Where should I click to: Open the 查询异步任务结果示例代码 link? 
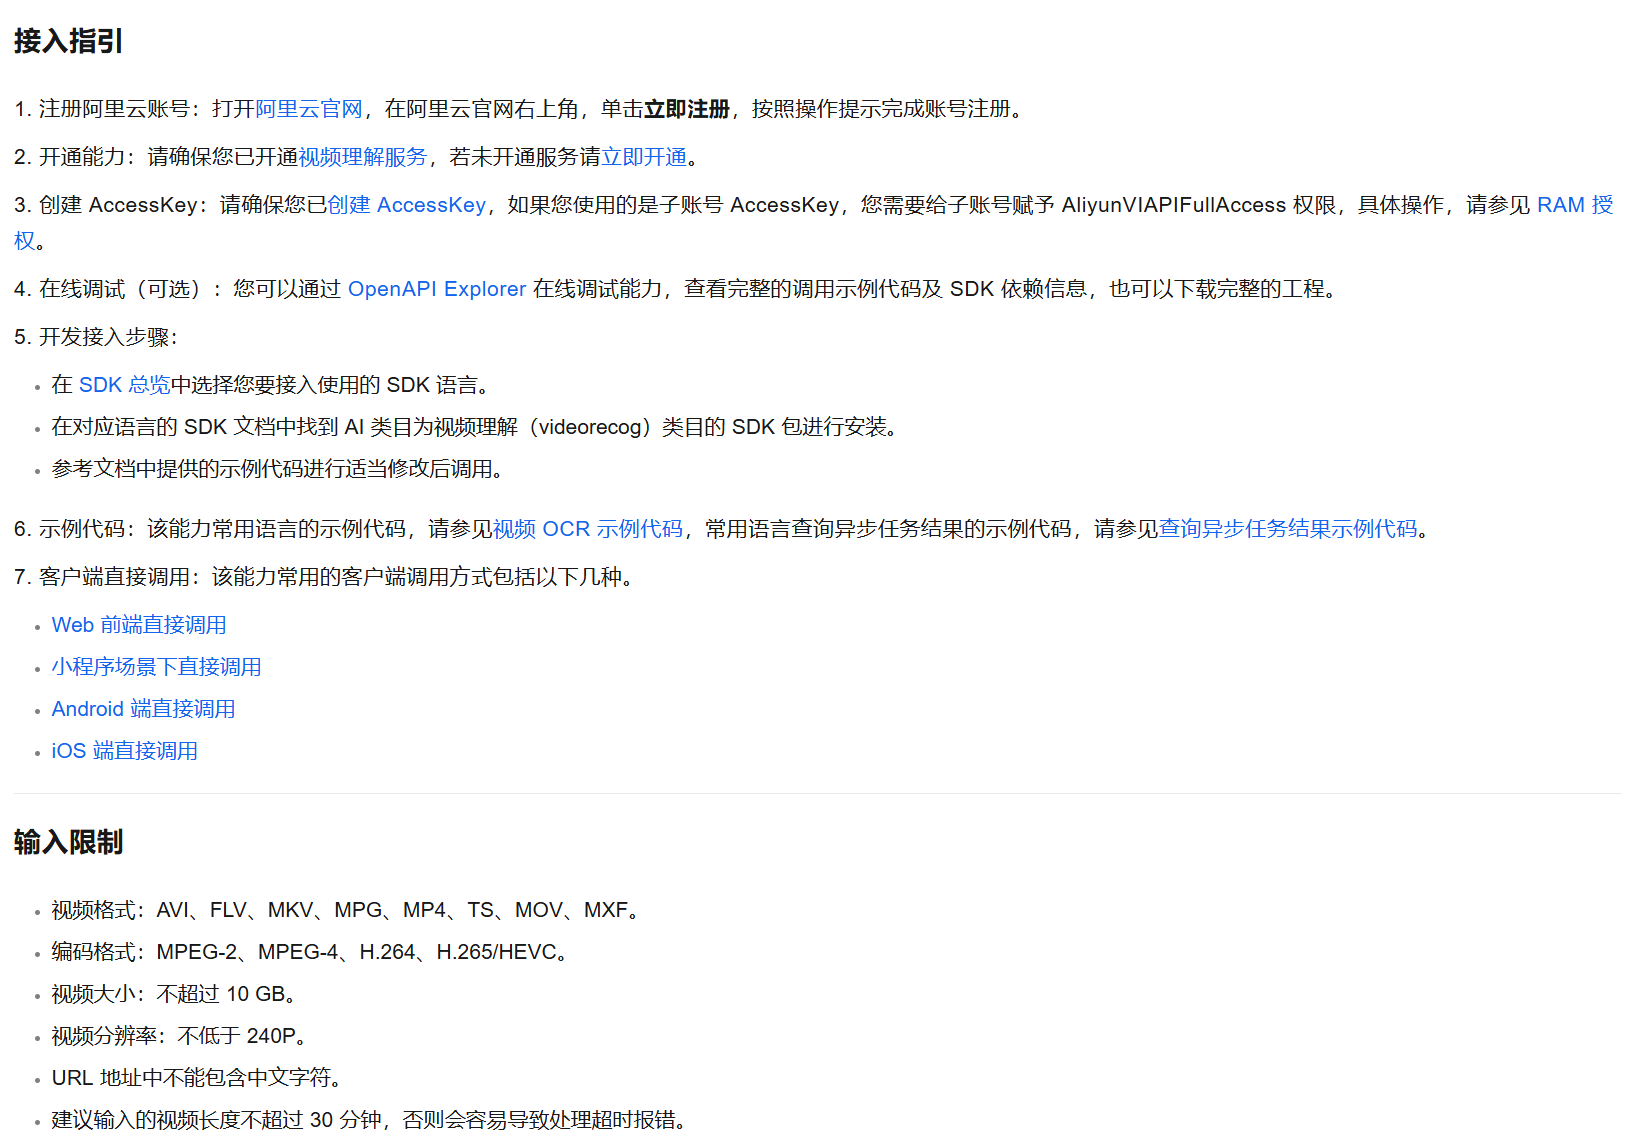click(x=1288, y=529)
